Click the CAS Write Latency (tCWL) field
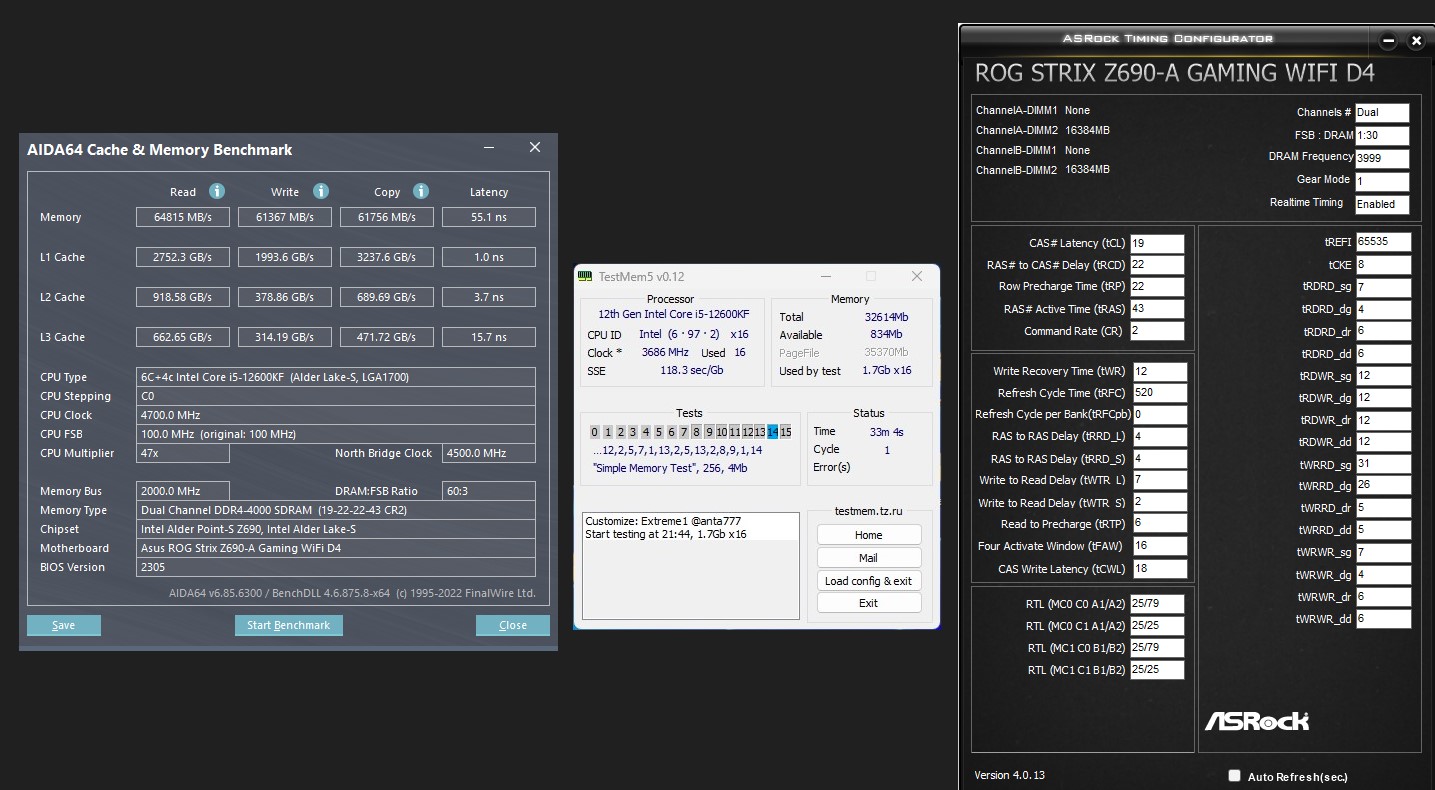Screen dimensions: 1435x790 coord(1160,569)
